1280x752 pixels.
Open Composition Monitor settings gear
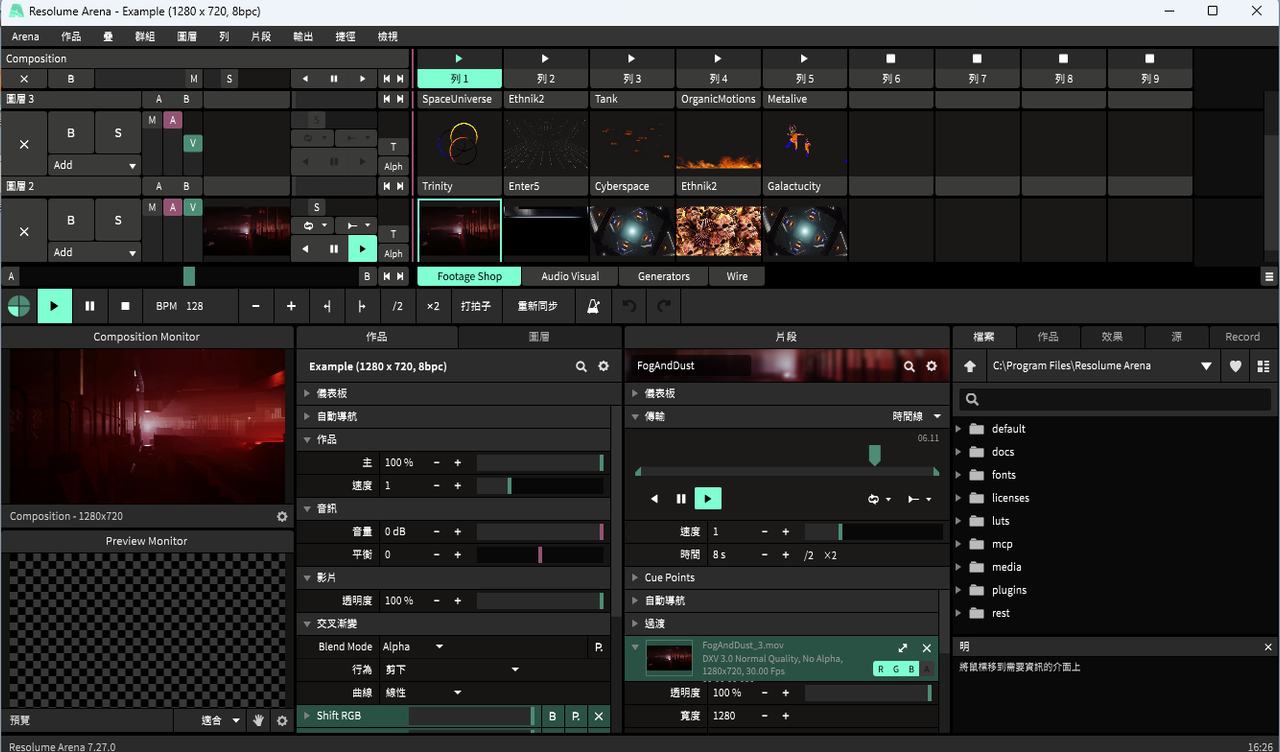[282, 517]
